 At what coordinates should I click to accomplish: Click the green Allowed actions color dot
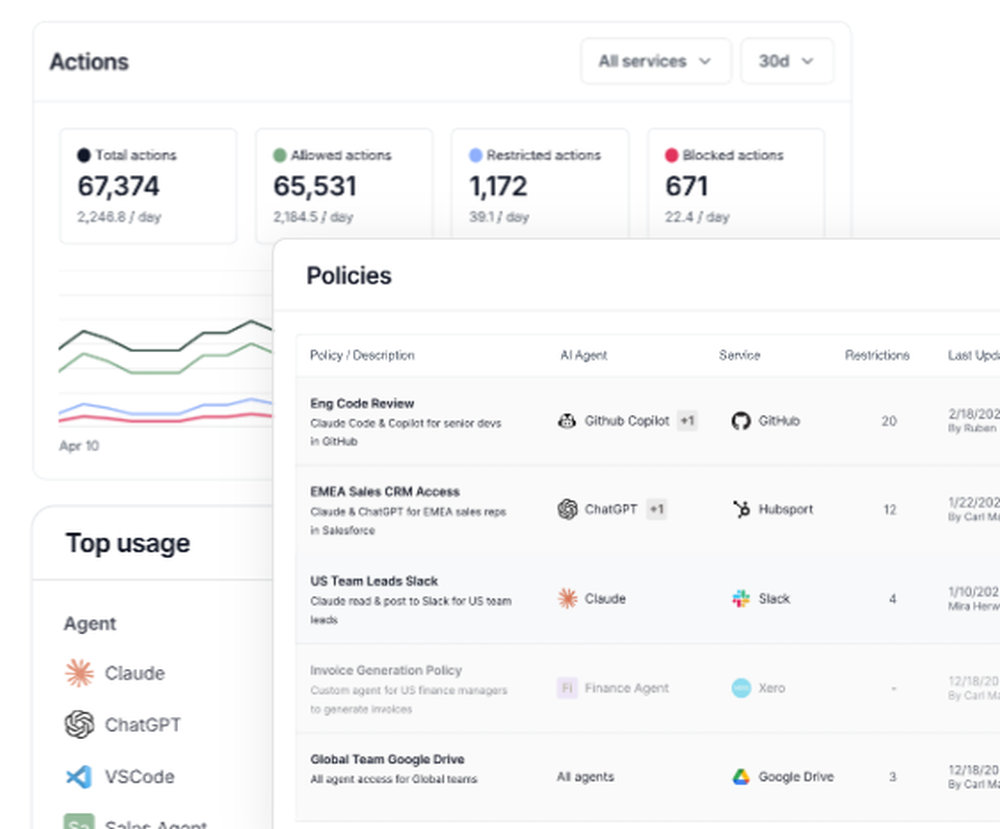tap(280, 156)
